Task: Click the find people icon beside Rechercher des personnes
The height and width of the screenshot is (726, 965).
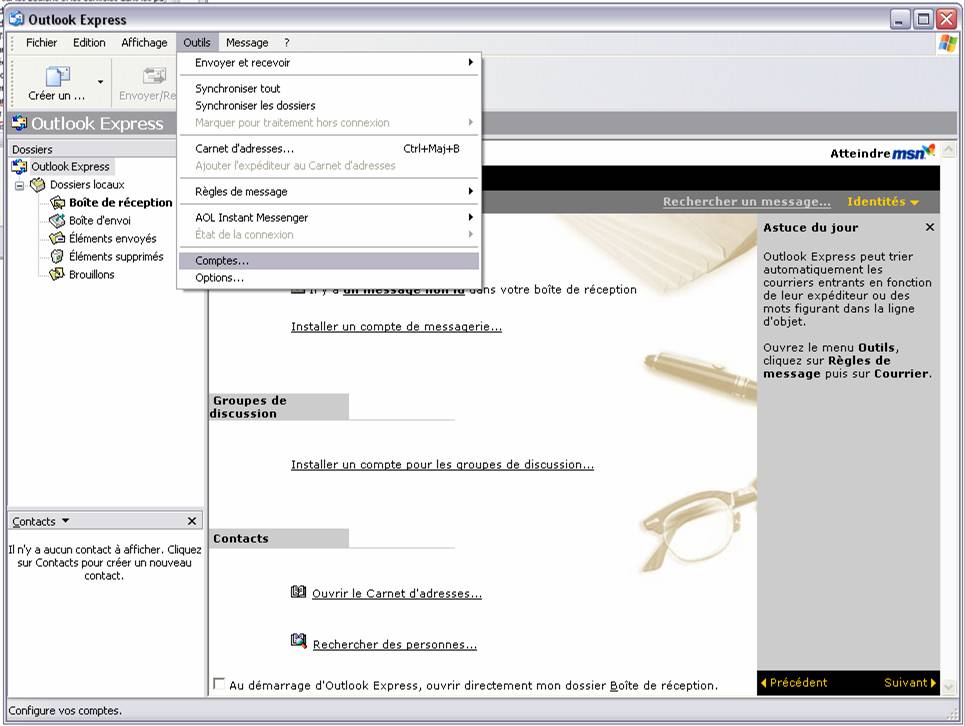Action: pyautogui.click(x=298, y=641)
